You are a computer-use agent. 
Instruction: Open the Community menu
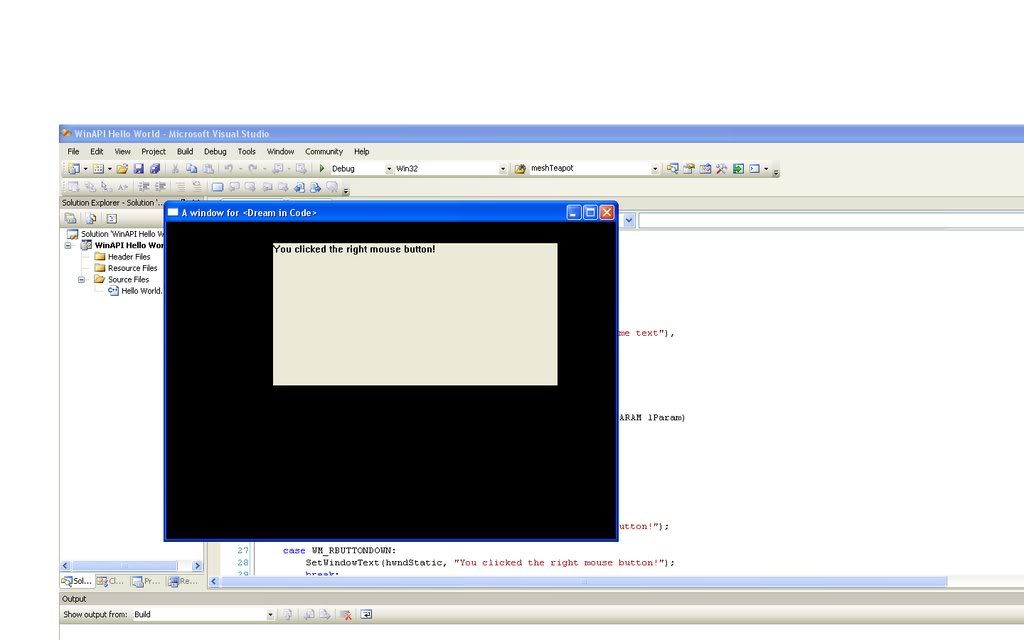pyautogui.click(x=324, y=152)
